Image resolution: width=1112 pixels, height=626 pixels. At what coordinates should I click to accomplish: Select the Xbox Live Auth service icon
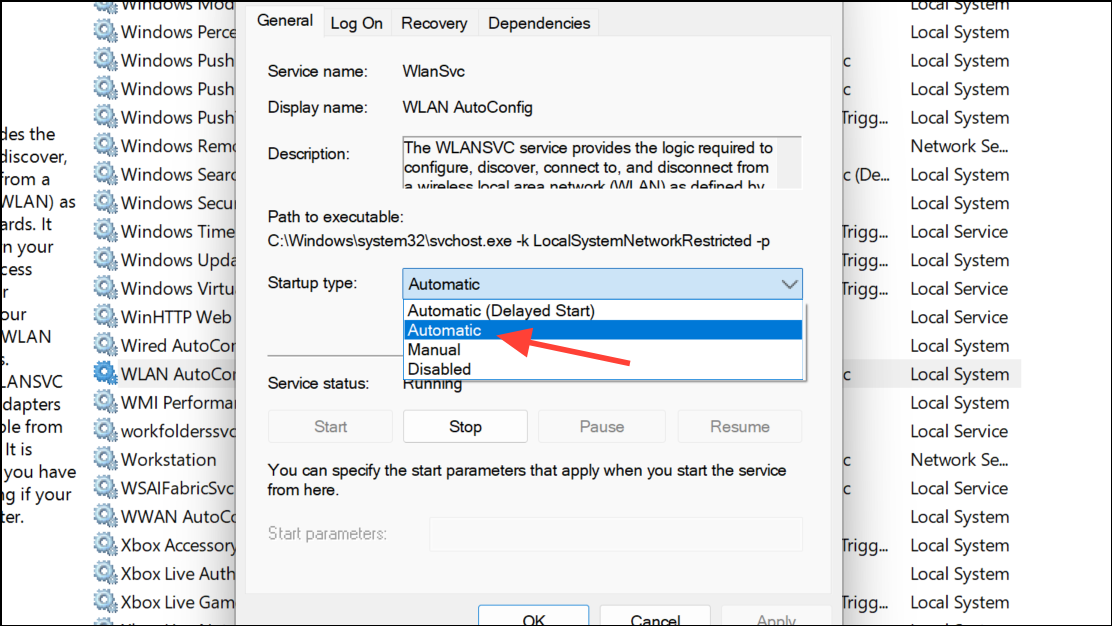[106, 573]
